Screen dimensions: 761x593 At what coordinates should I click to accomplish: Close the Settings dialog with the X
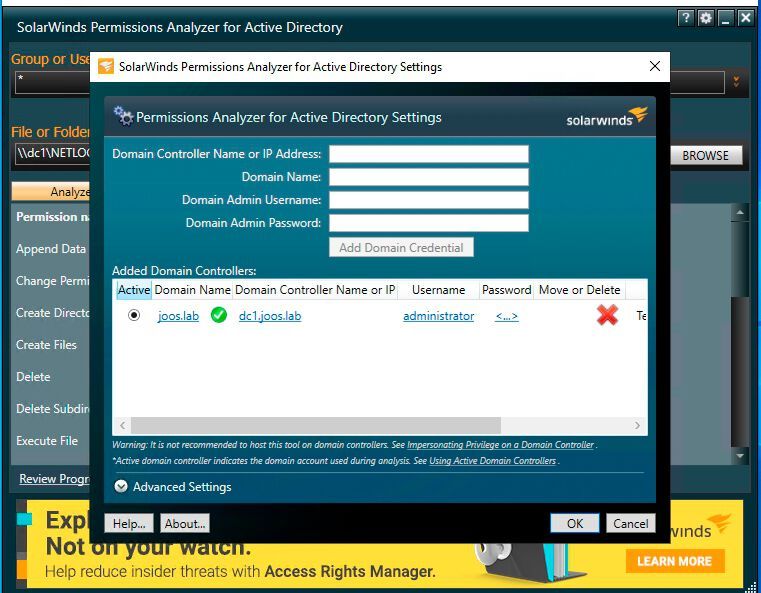pyautogui.click(x=655, y=66)
